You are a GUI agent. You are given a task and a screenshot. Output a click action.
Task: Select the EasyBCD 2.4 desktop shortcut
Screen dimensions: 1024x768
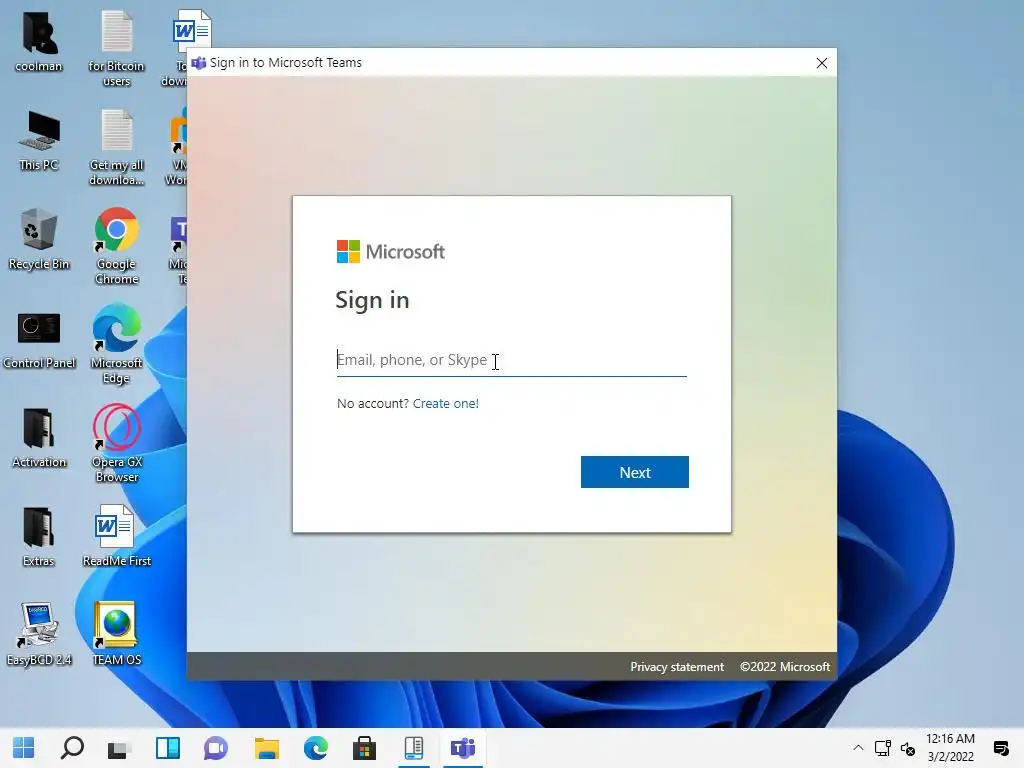click(39, 635)
